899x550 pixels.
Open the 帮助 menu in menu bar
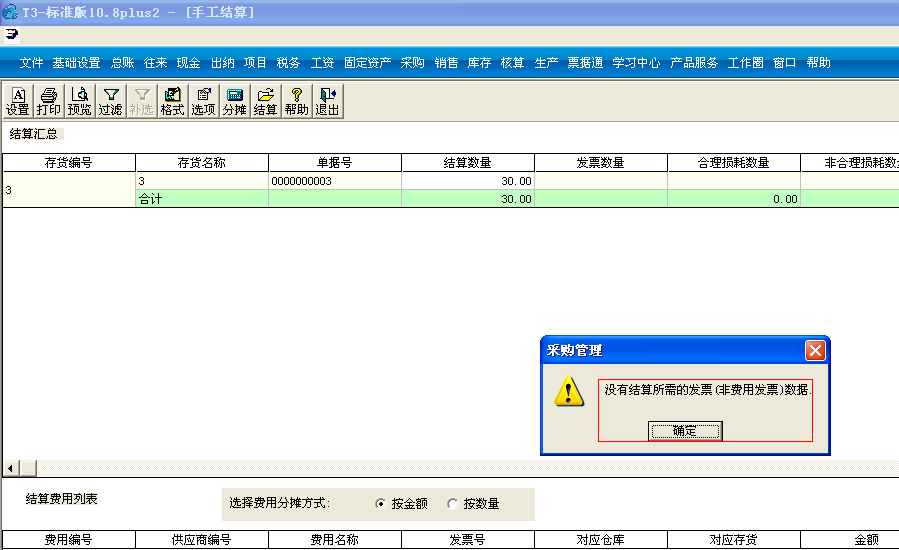pos(818,63)
